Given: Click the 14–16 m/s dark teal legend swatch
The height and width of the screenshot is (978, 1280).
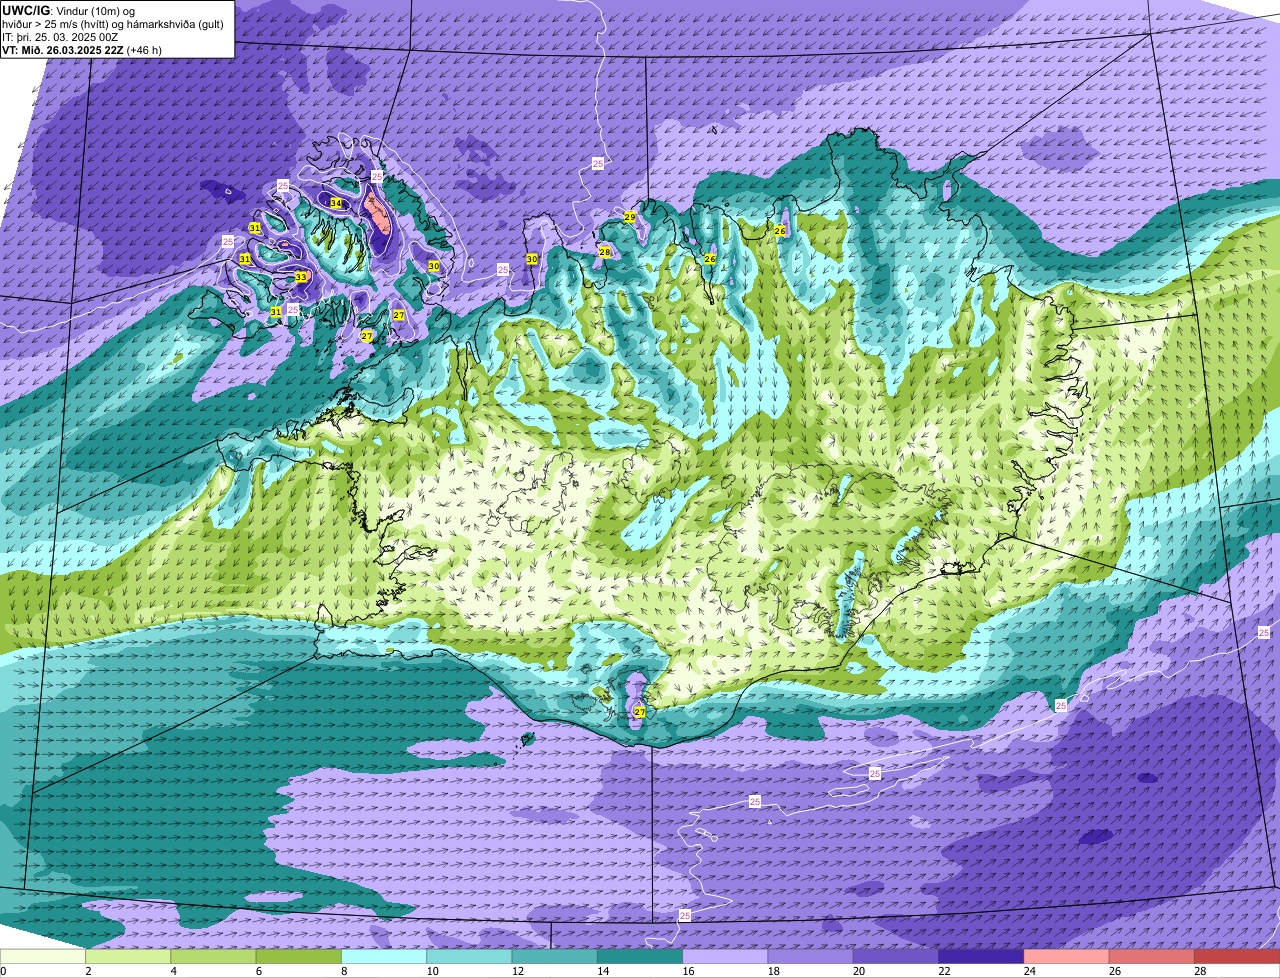Looking at the screenshot, I should [640, 957].
